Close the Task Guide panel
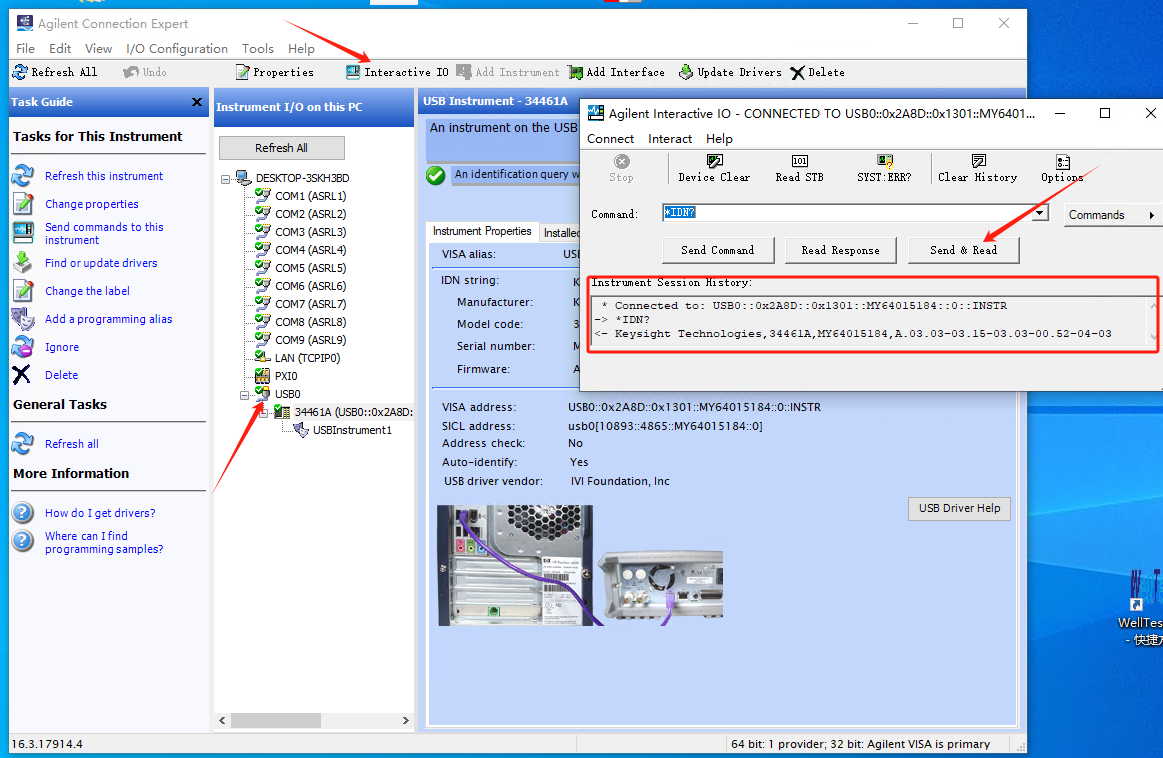The width and height of the screenshot is (1163, 758). [197, 102]
